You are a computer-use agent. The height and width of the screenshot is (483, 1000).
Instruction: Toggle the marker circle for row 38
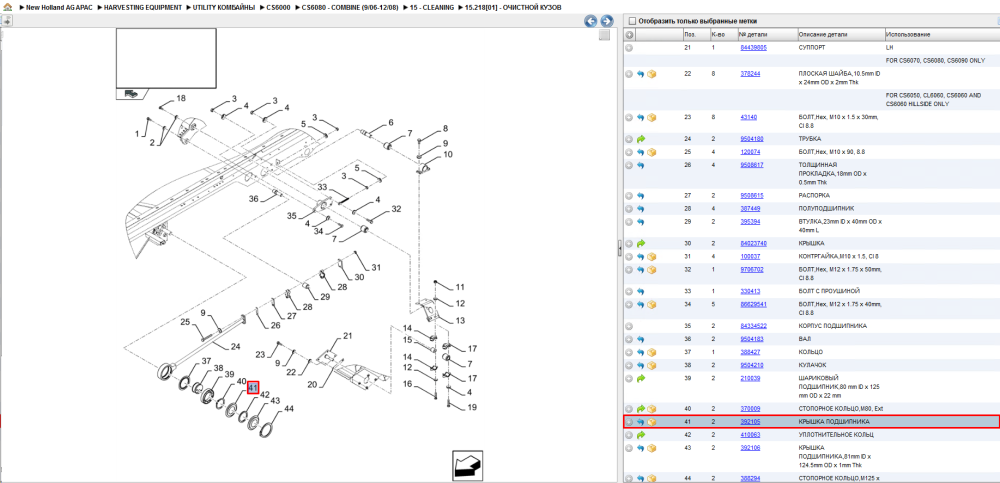click(x=629, y=366)
